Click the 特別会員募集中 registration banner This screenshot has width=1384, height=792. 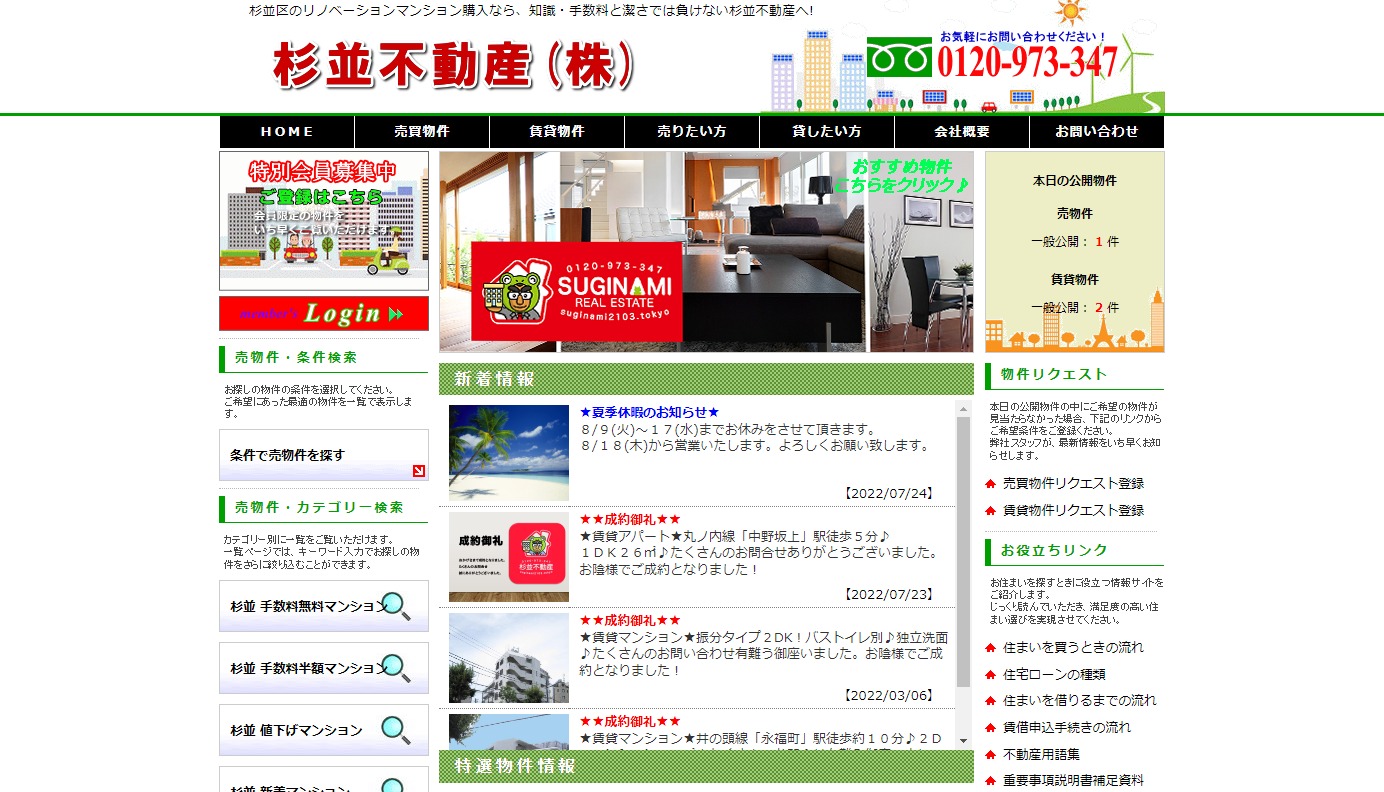click(x=324, y=221)
